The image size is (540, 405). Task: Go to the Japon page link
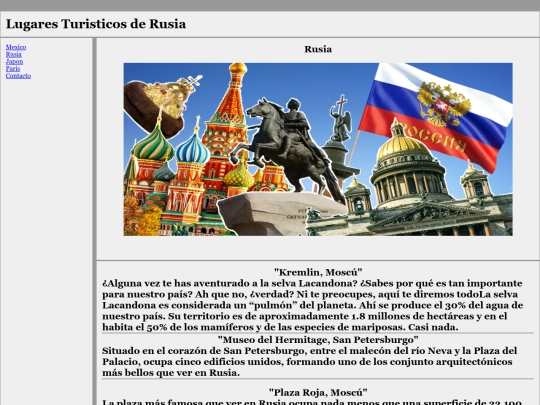tap(14, 62)
